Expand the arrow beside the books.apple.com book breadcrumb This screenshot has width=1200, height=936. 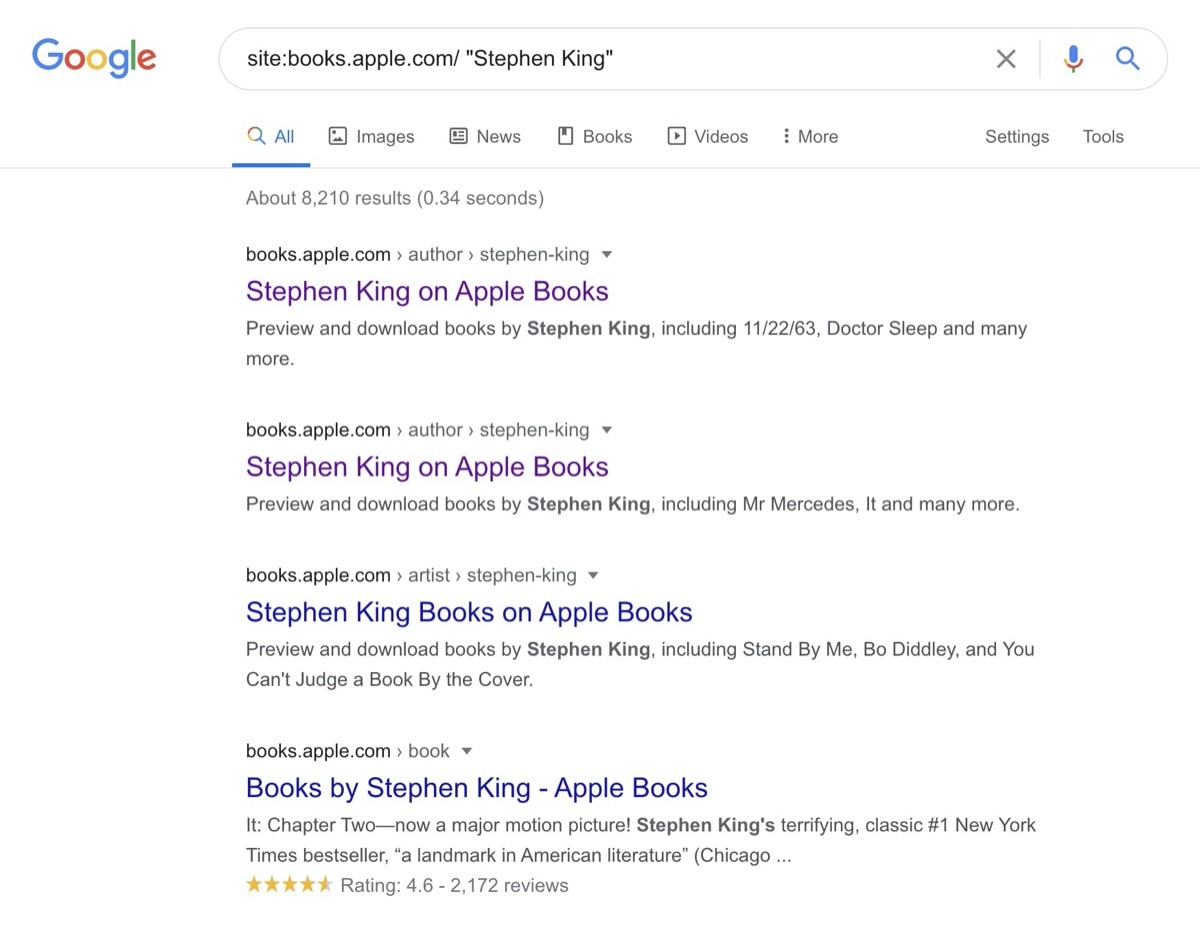465,750
